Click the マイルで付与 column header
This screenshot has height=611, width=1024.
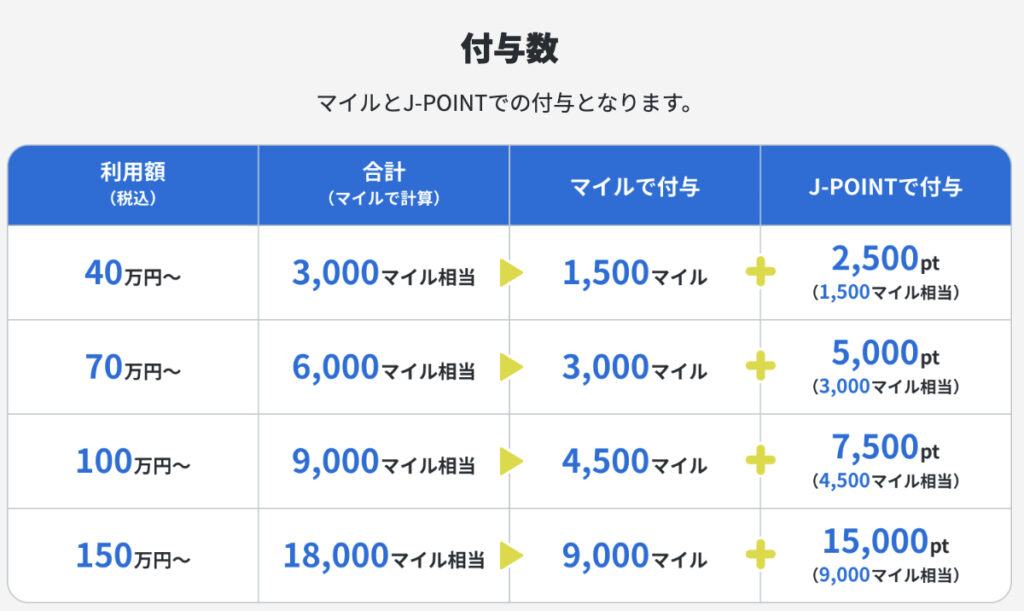click(x=634, y=186)
